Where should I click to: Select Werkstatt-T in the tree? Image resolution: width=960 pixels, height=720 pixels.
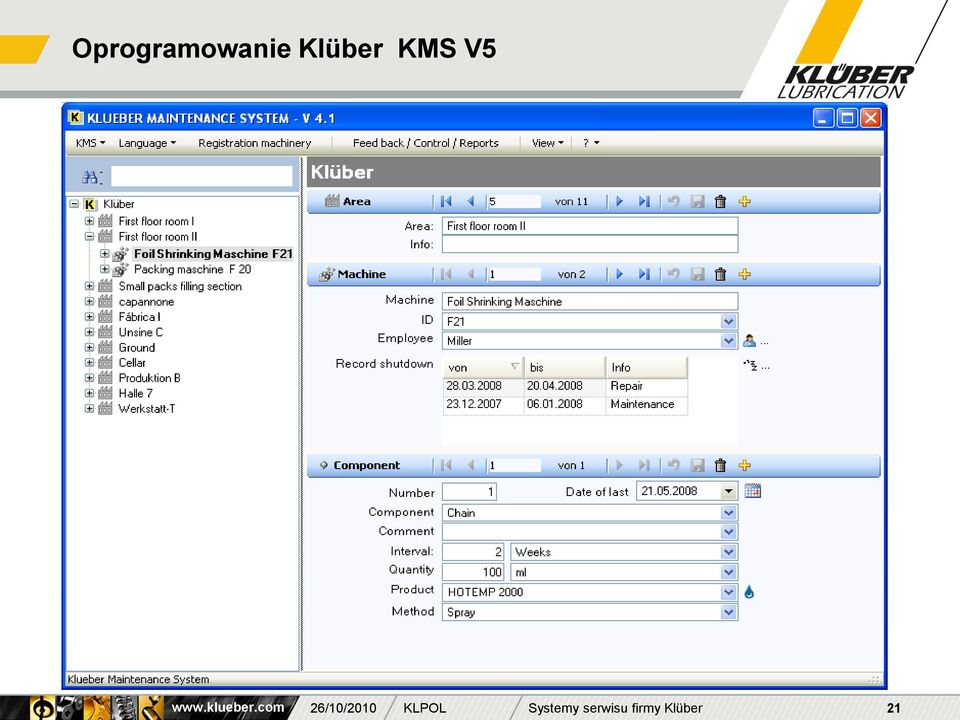coord(147,408)
